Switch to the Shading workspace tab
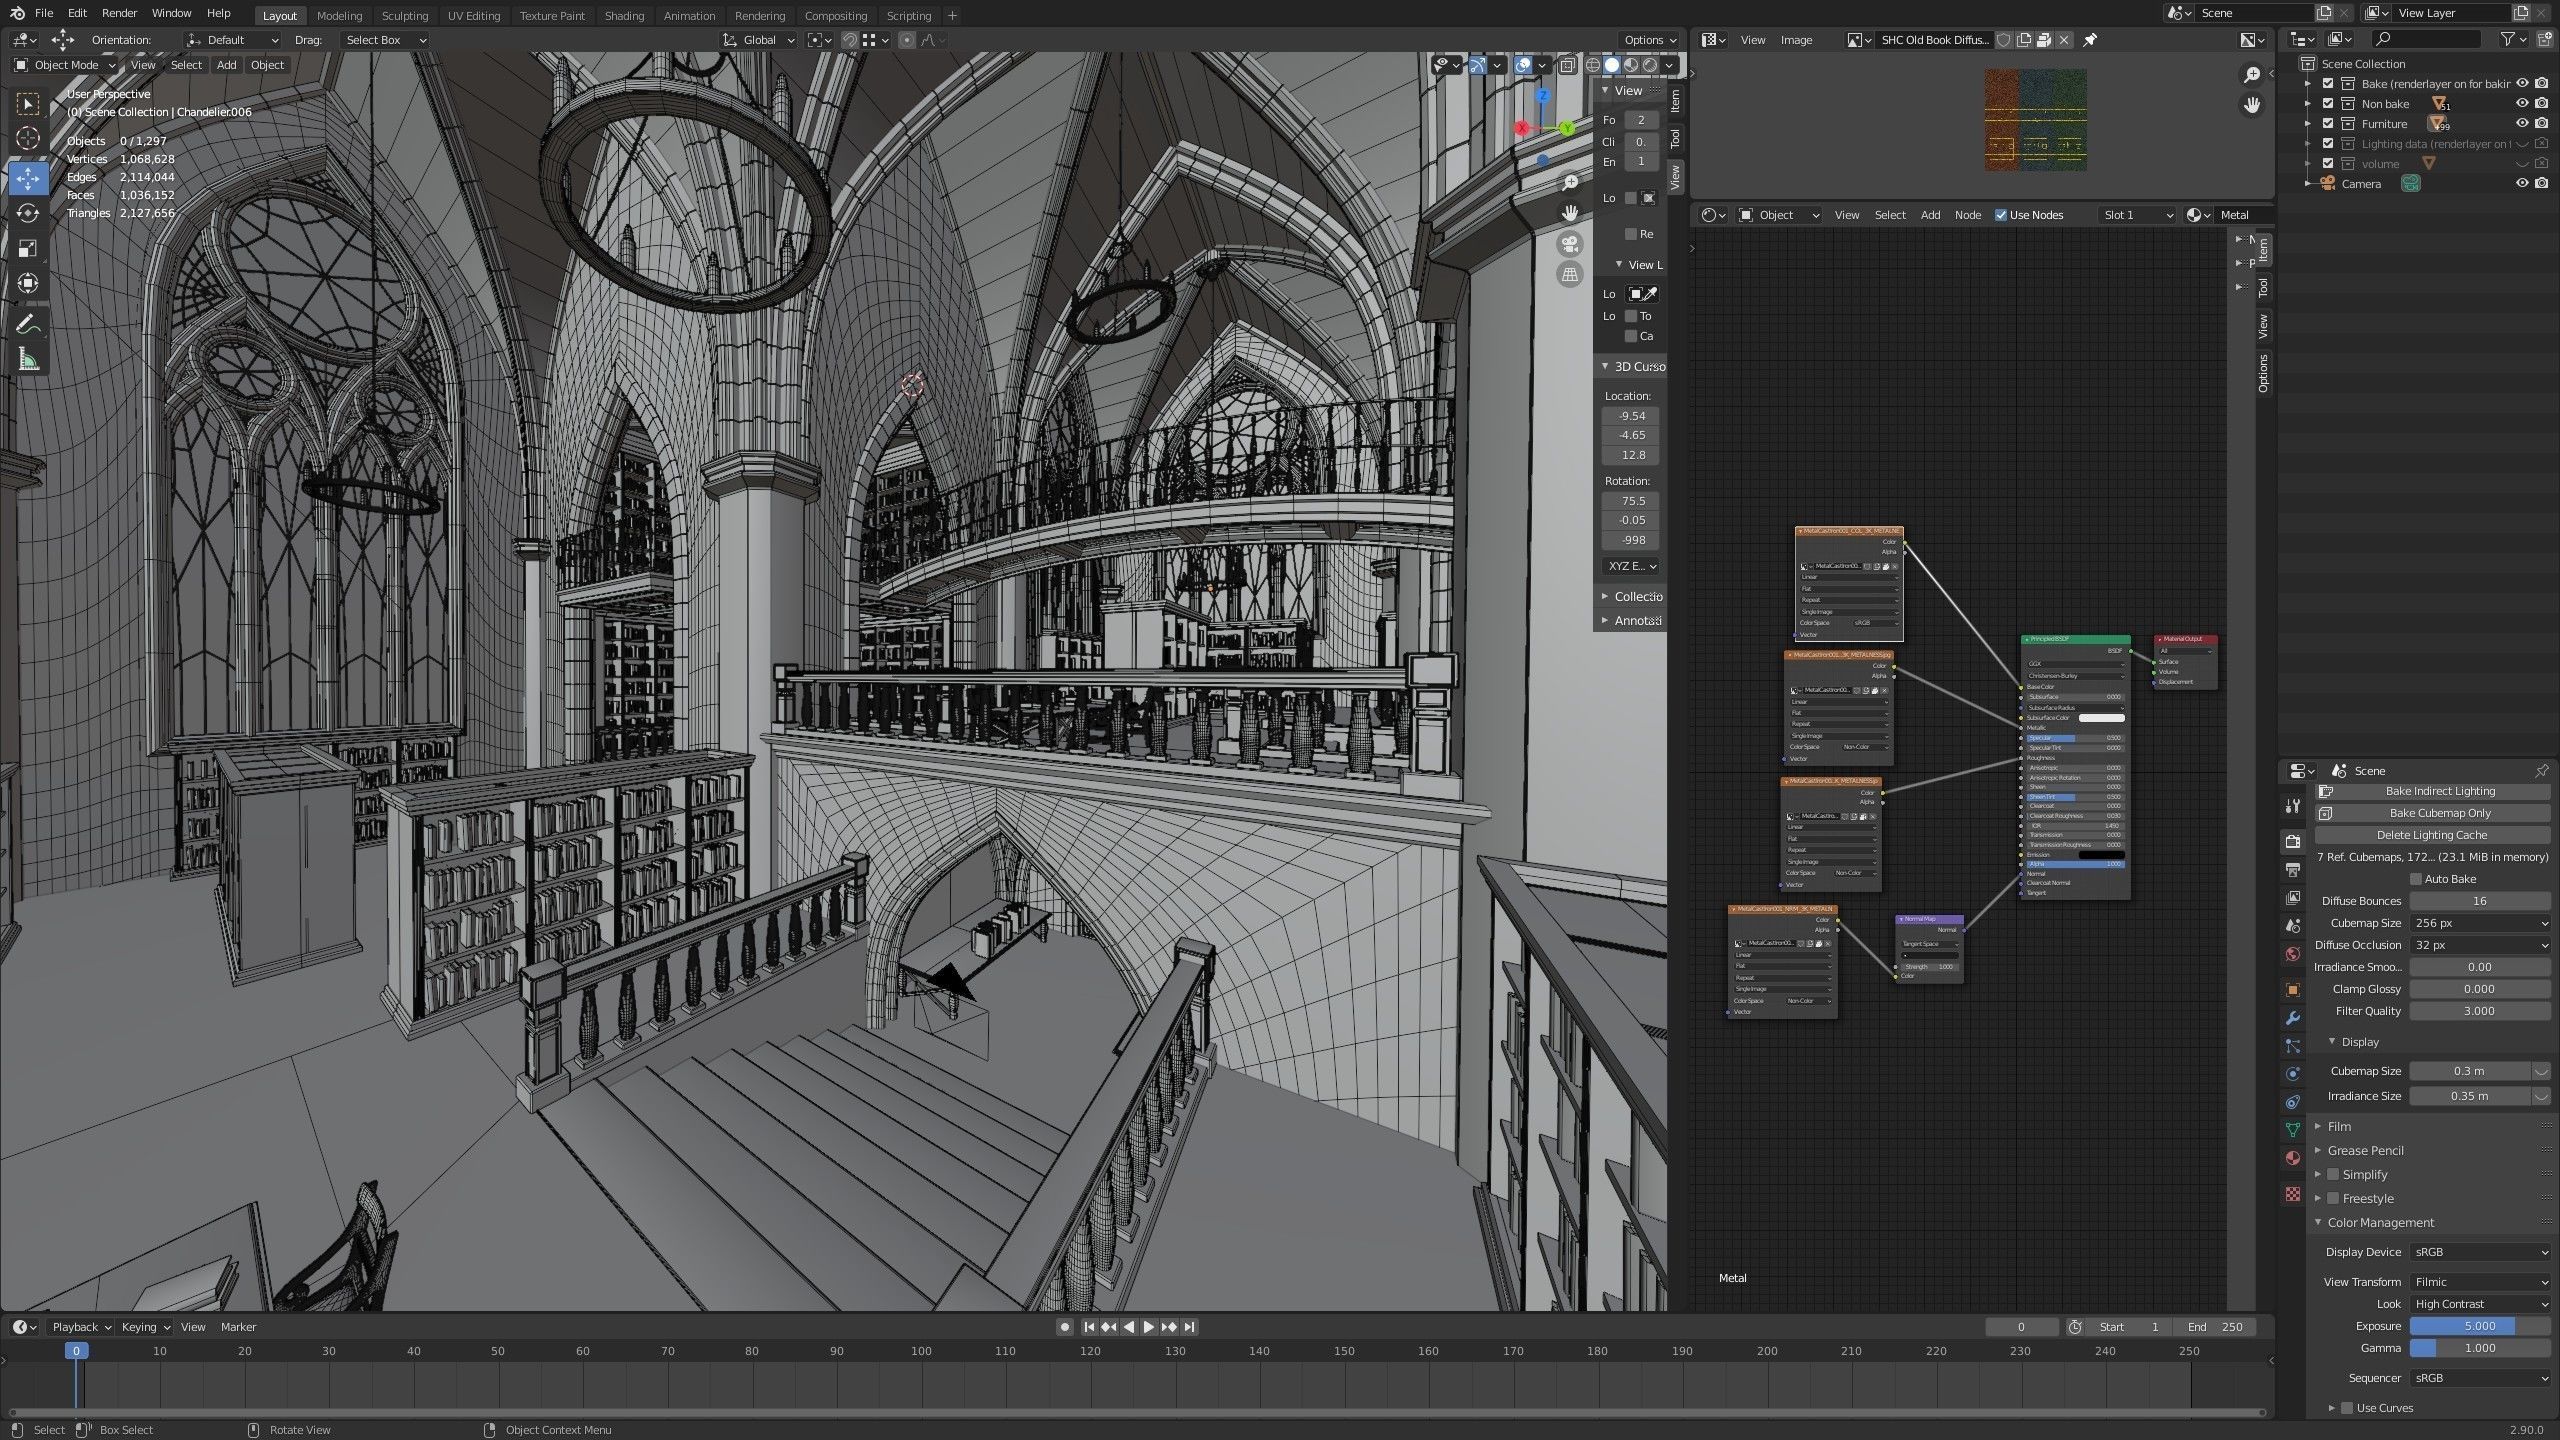 tap(624, 15)
